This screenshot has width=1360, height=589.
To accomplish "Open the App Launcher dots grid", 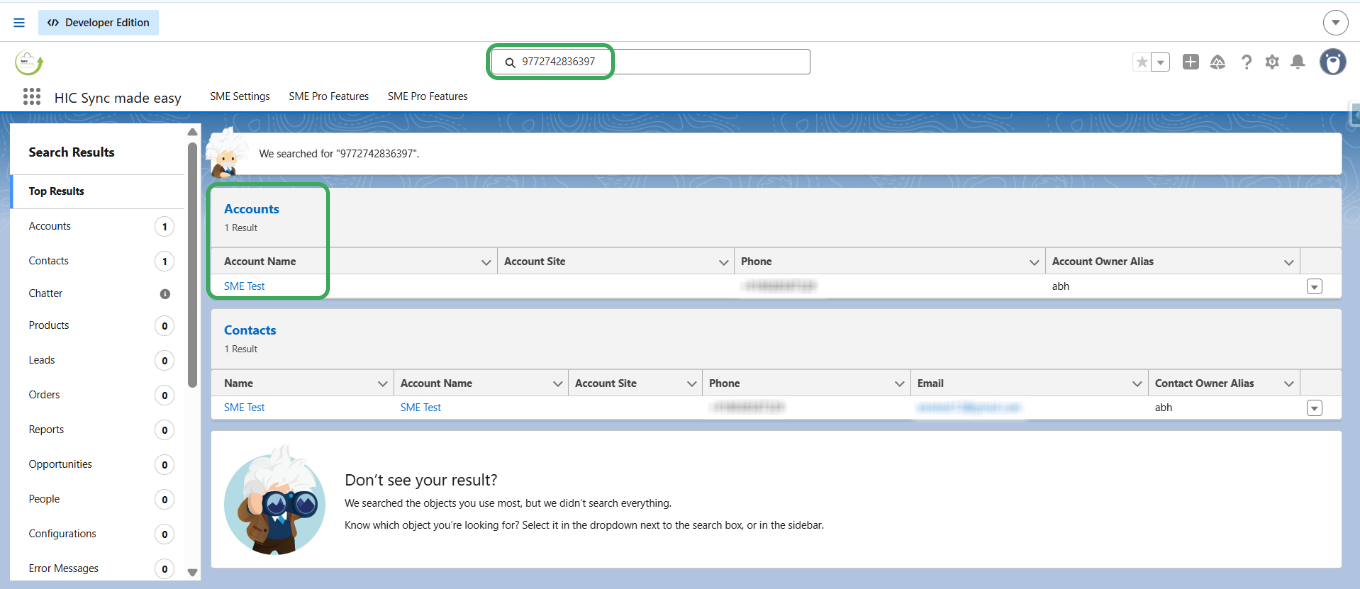I will pos(32,97).
